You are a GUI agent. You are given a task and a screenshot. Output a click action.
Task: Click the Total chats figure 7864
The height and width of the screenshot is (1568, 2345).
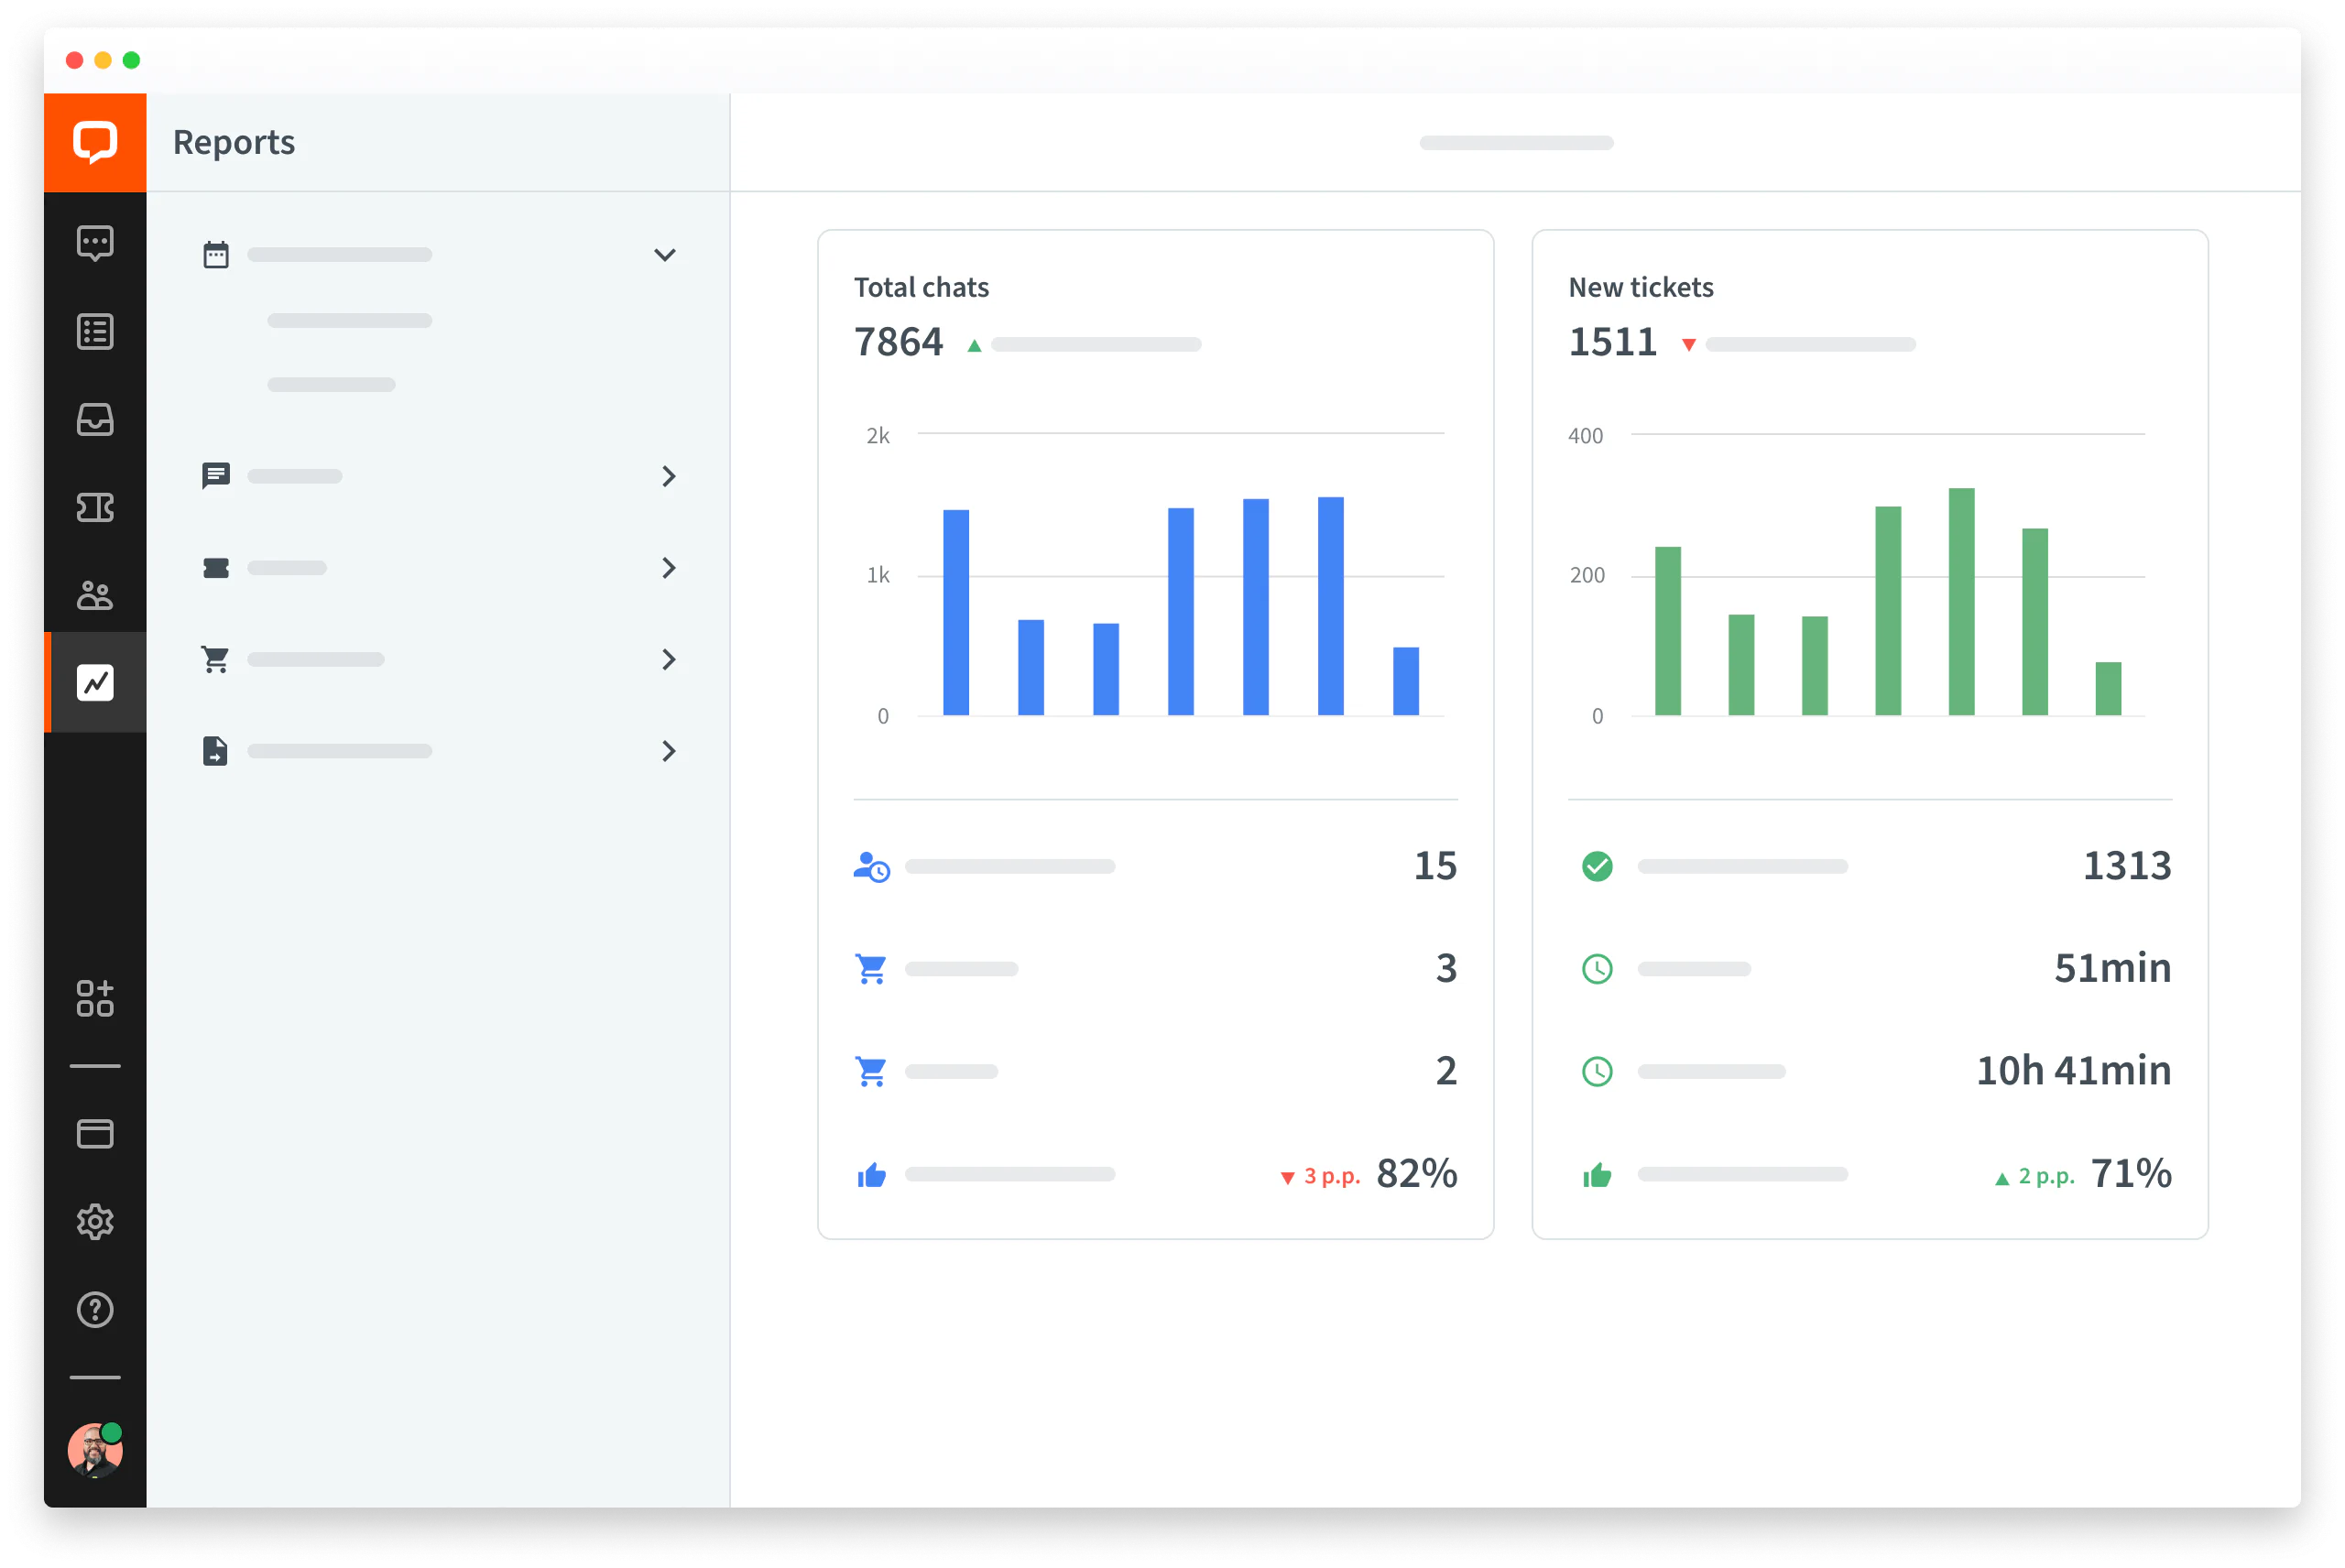pyautogui.click(x=898, y=341)
